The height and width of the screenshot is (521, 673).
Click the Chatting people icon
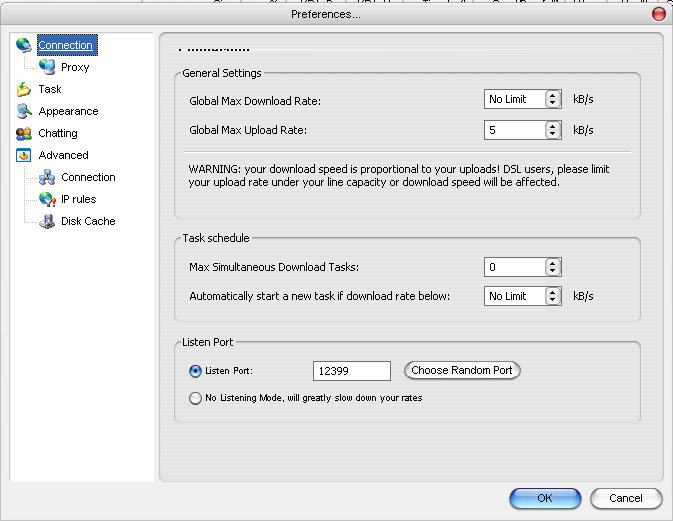24,133
